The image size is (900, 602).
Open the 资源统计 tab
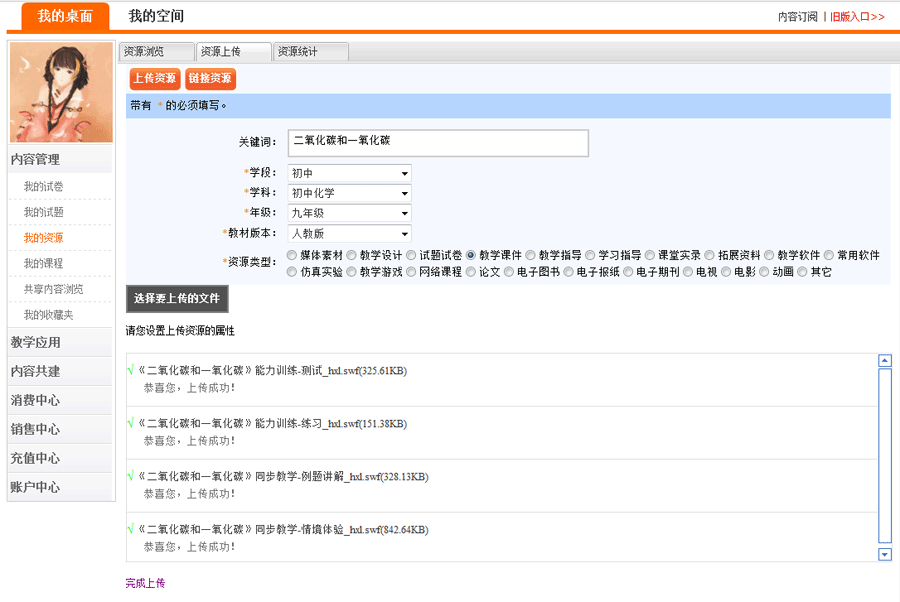click(311, 52)
